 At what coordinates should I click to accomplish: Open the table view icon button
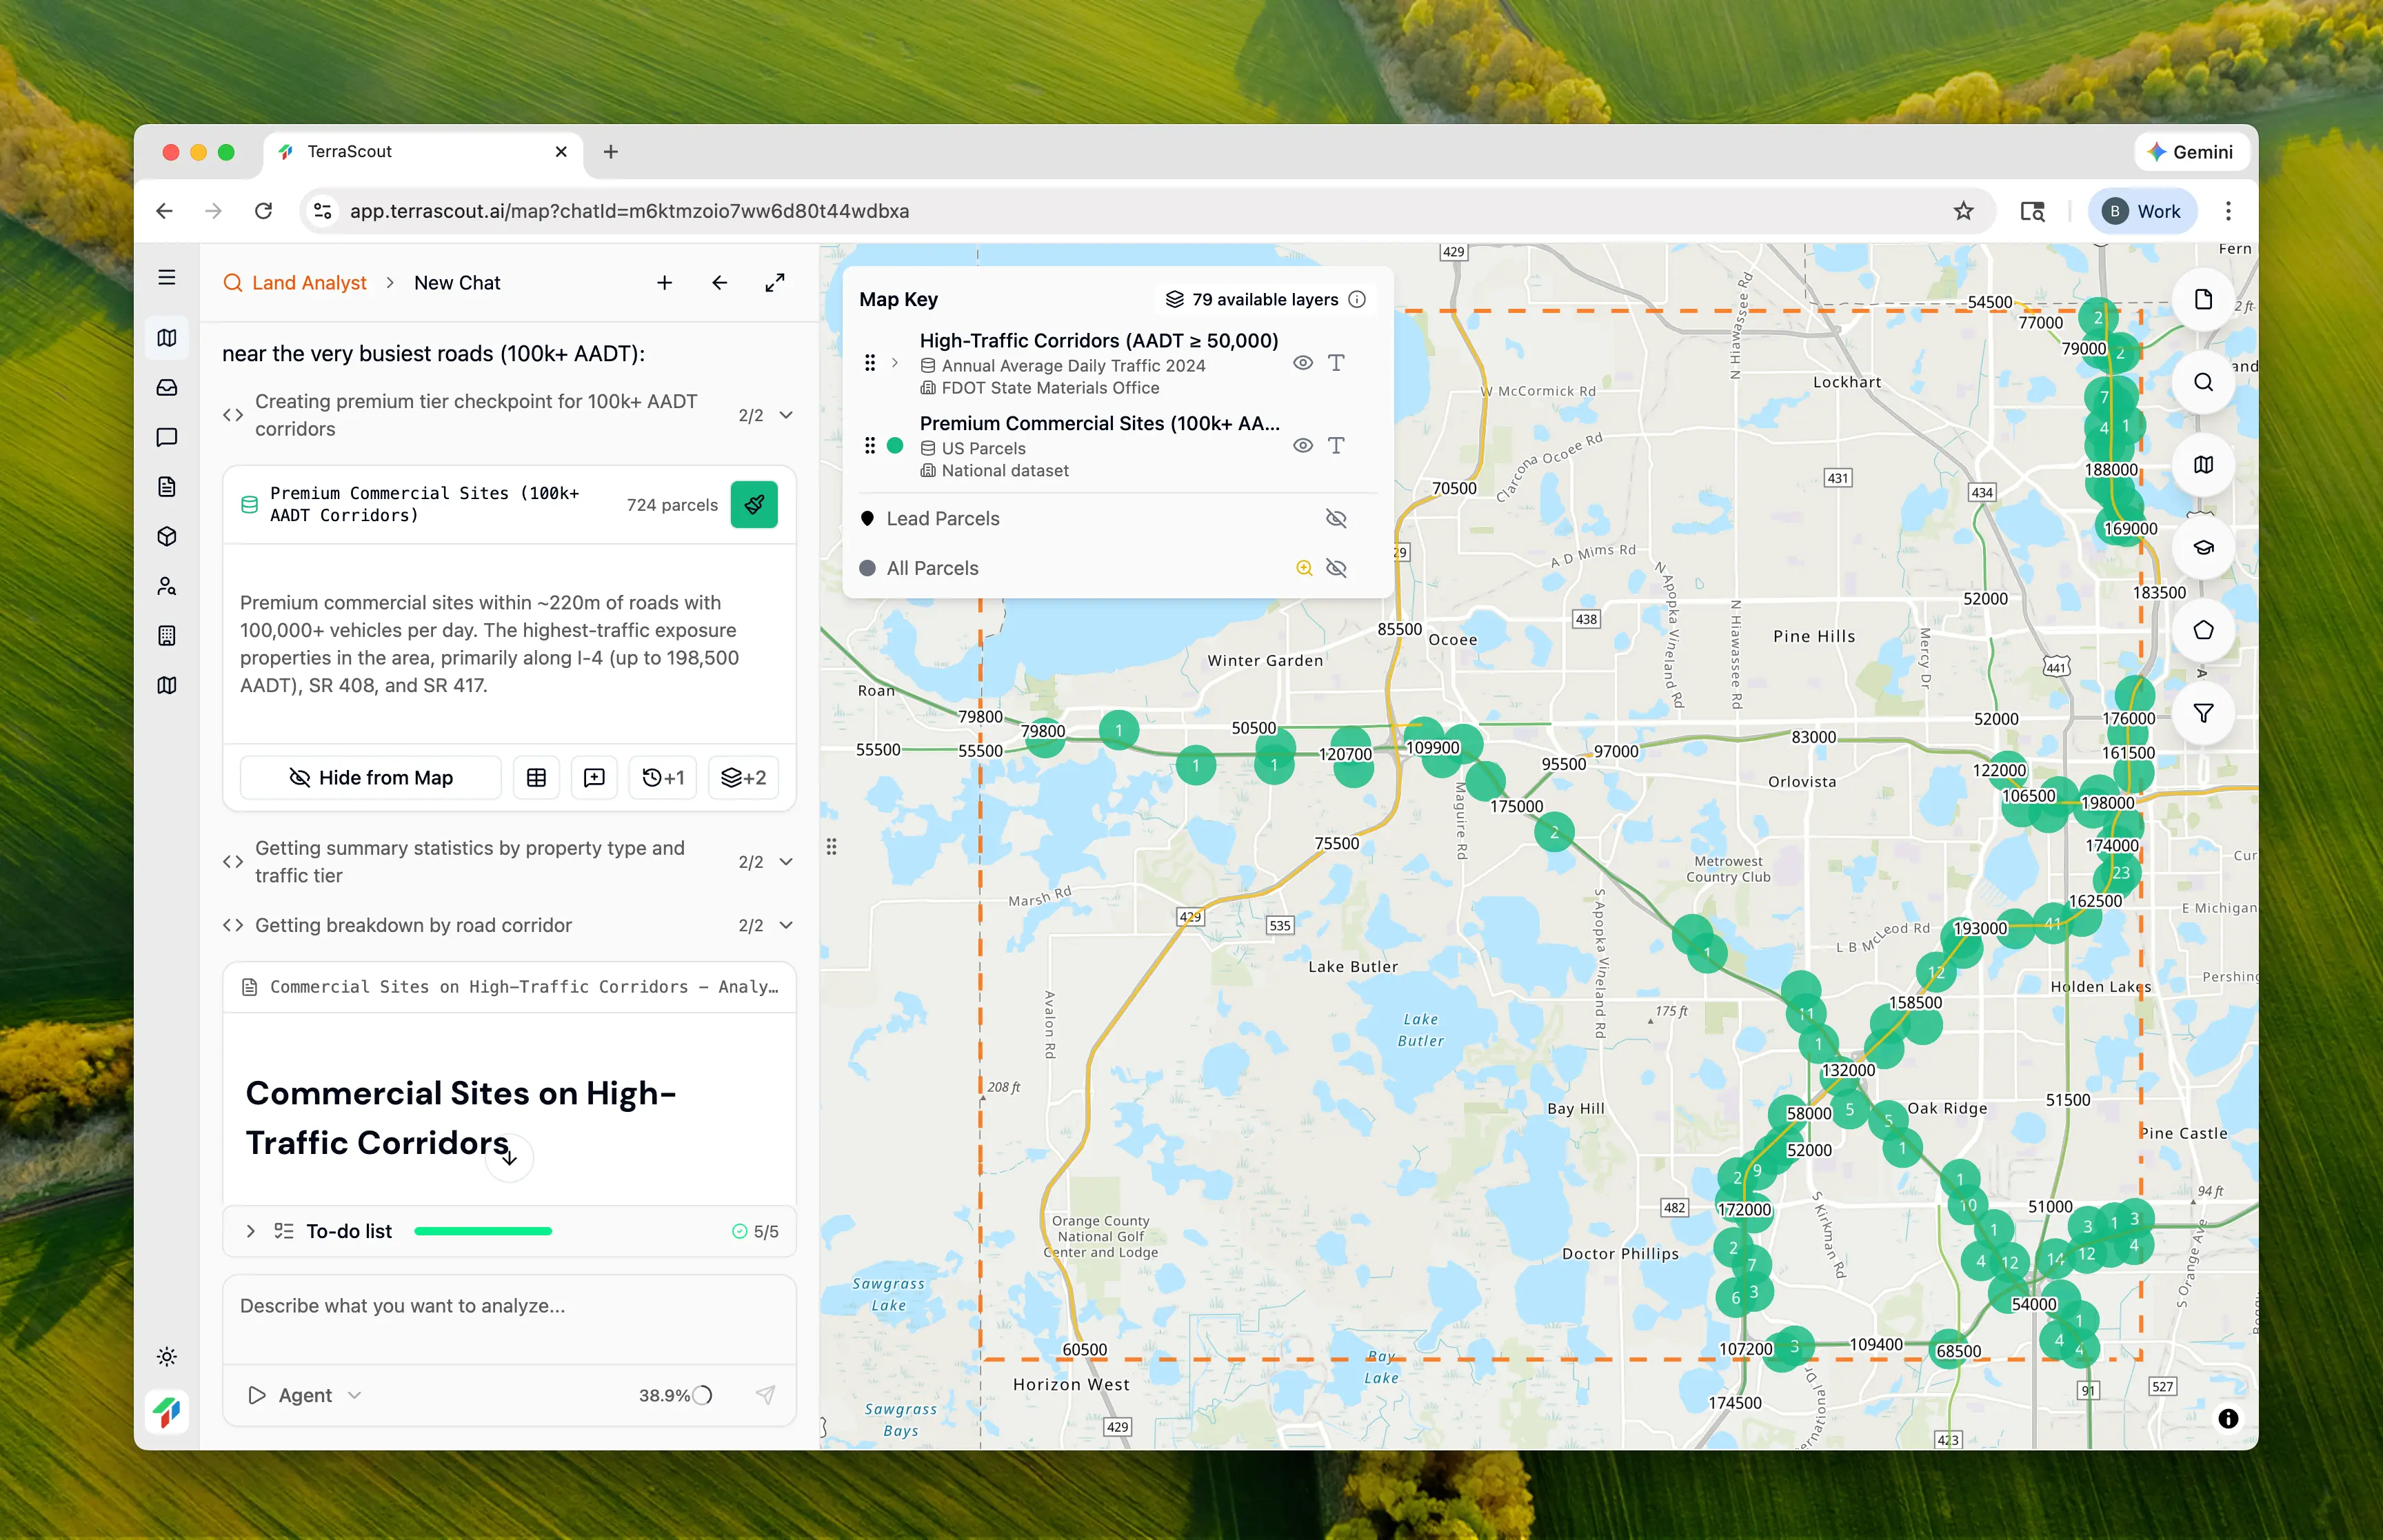[x=536, y=777]
